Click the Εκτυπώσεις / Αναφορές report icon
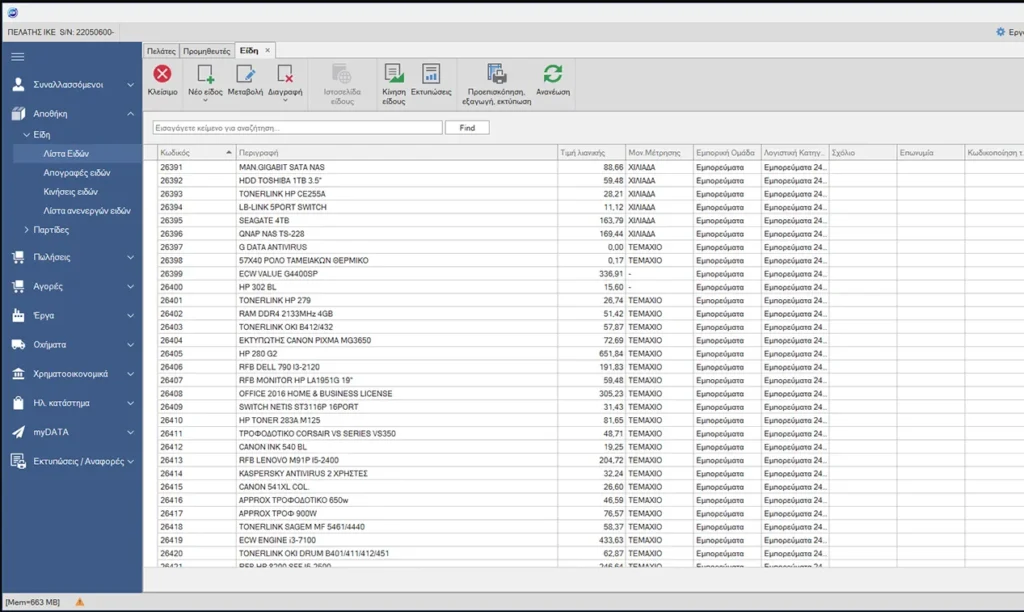The height and width of the screenshot is (612, 1024). point(18,461)
